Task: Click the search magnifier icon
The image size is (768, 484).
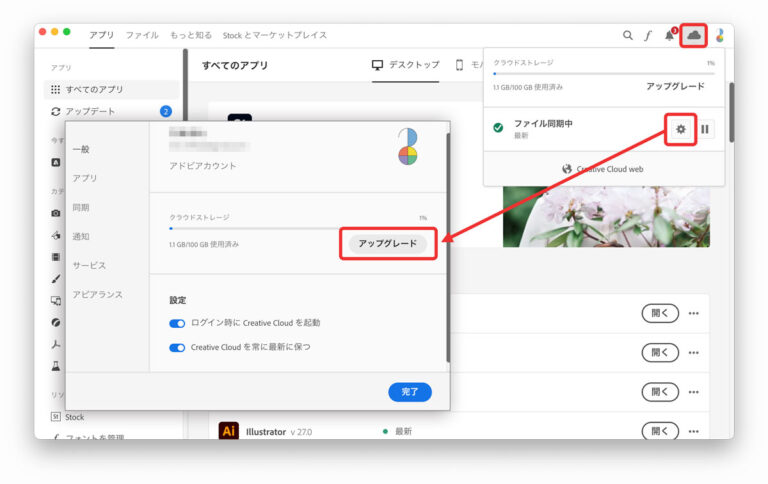Action: (628, 35)
